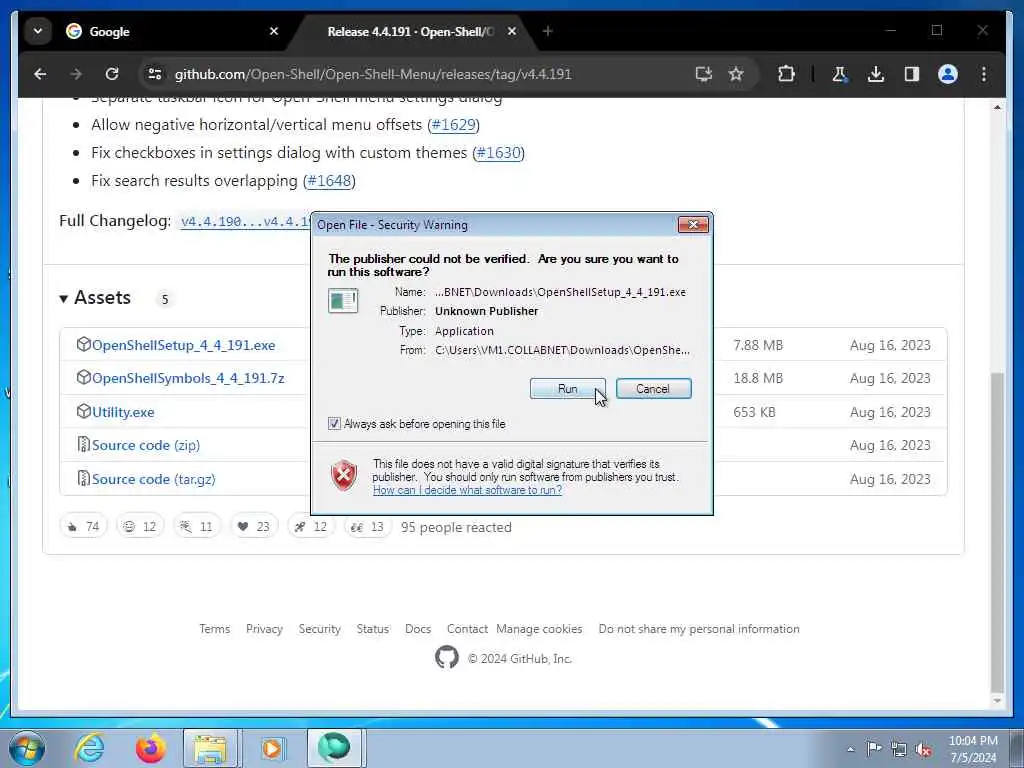Open the Status footer link
Image resolution: width=1024 pixels, height=768 pixels.
373,629
